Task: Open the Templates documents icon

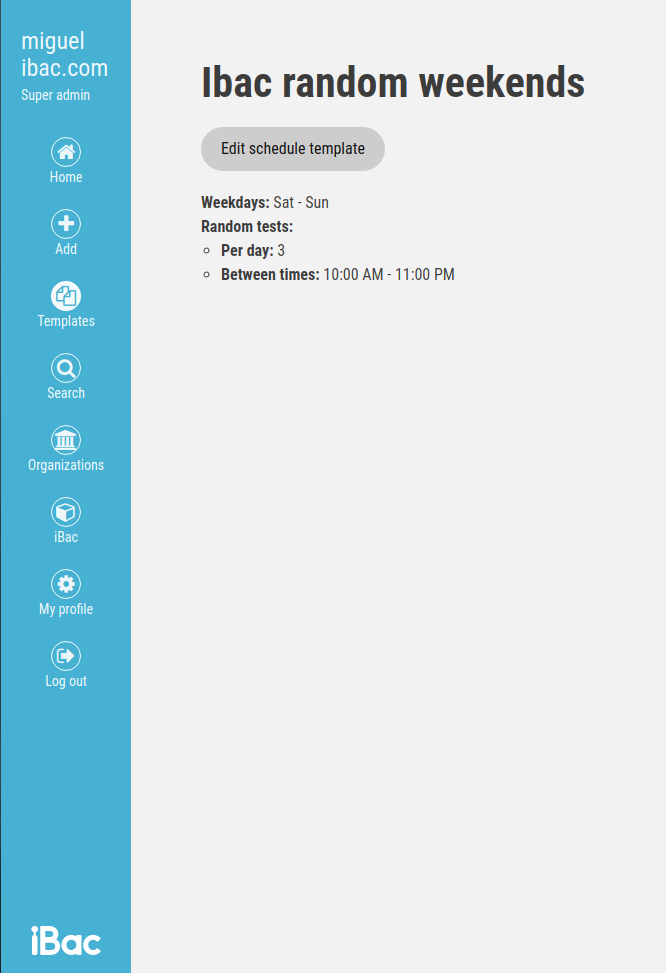Action: tap(66, 296)
